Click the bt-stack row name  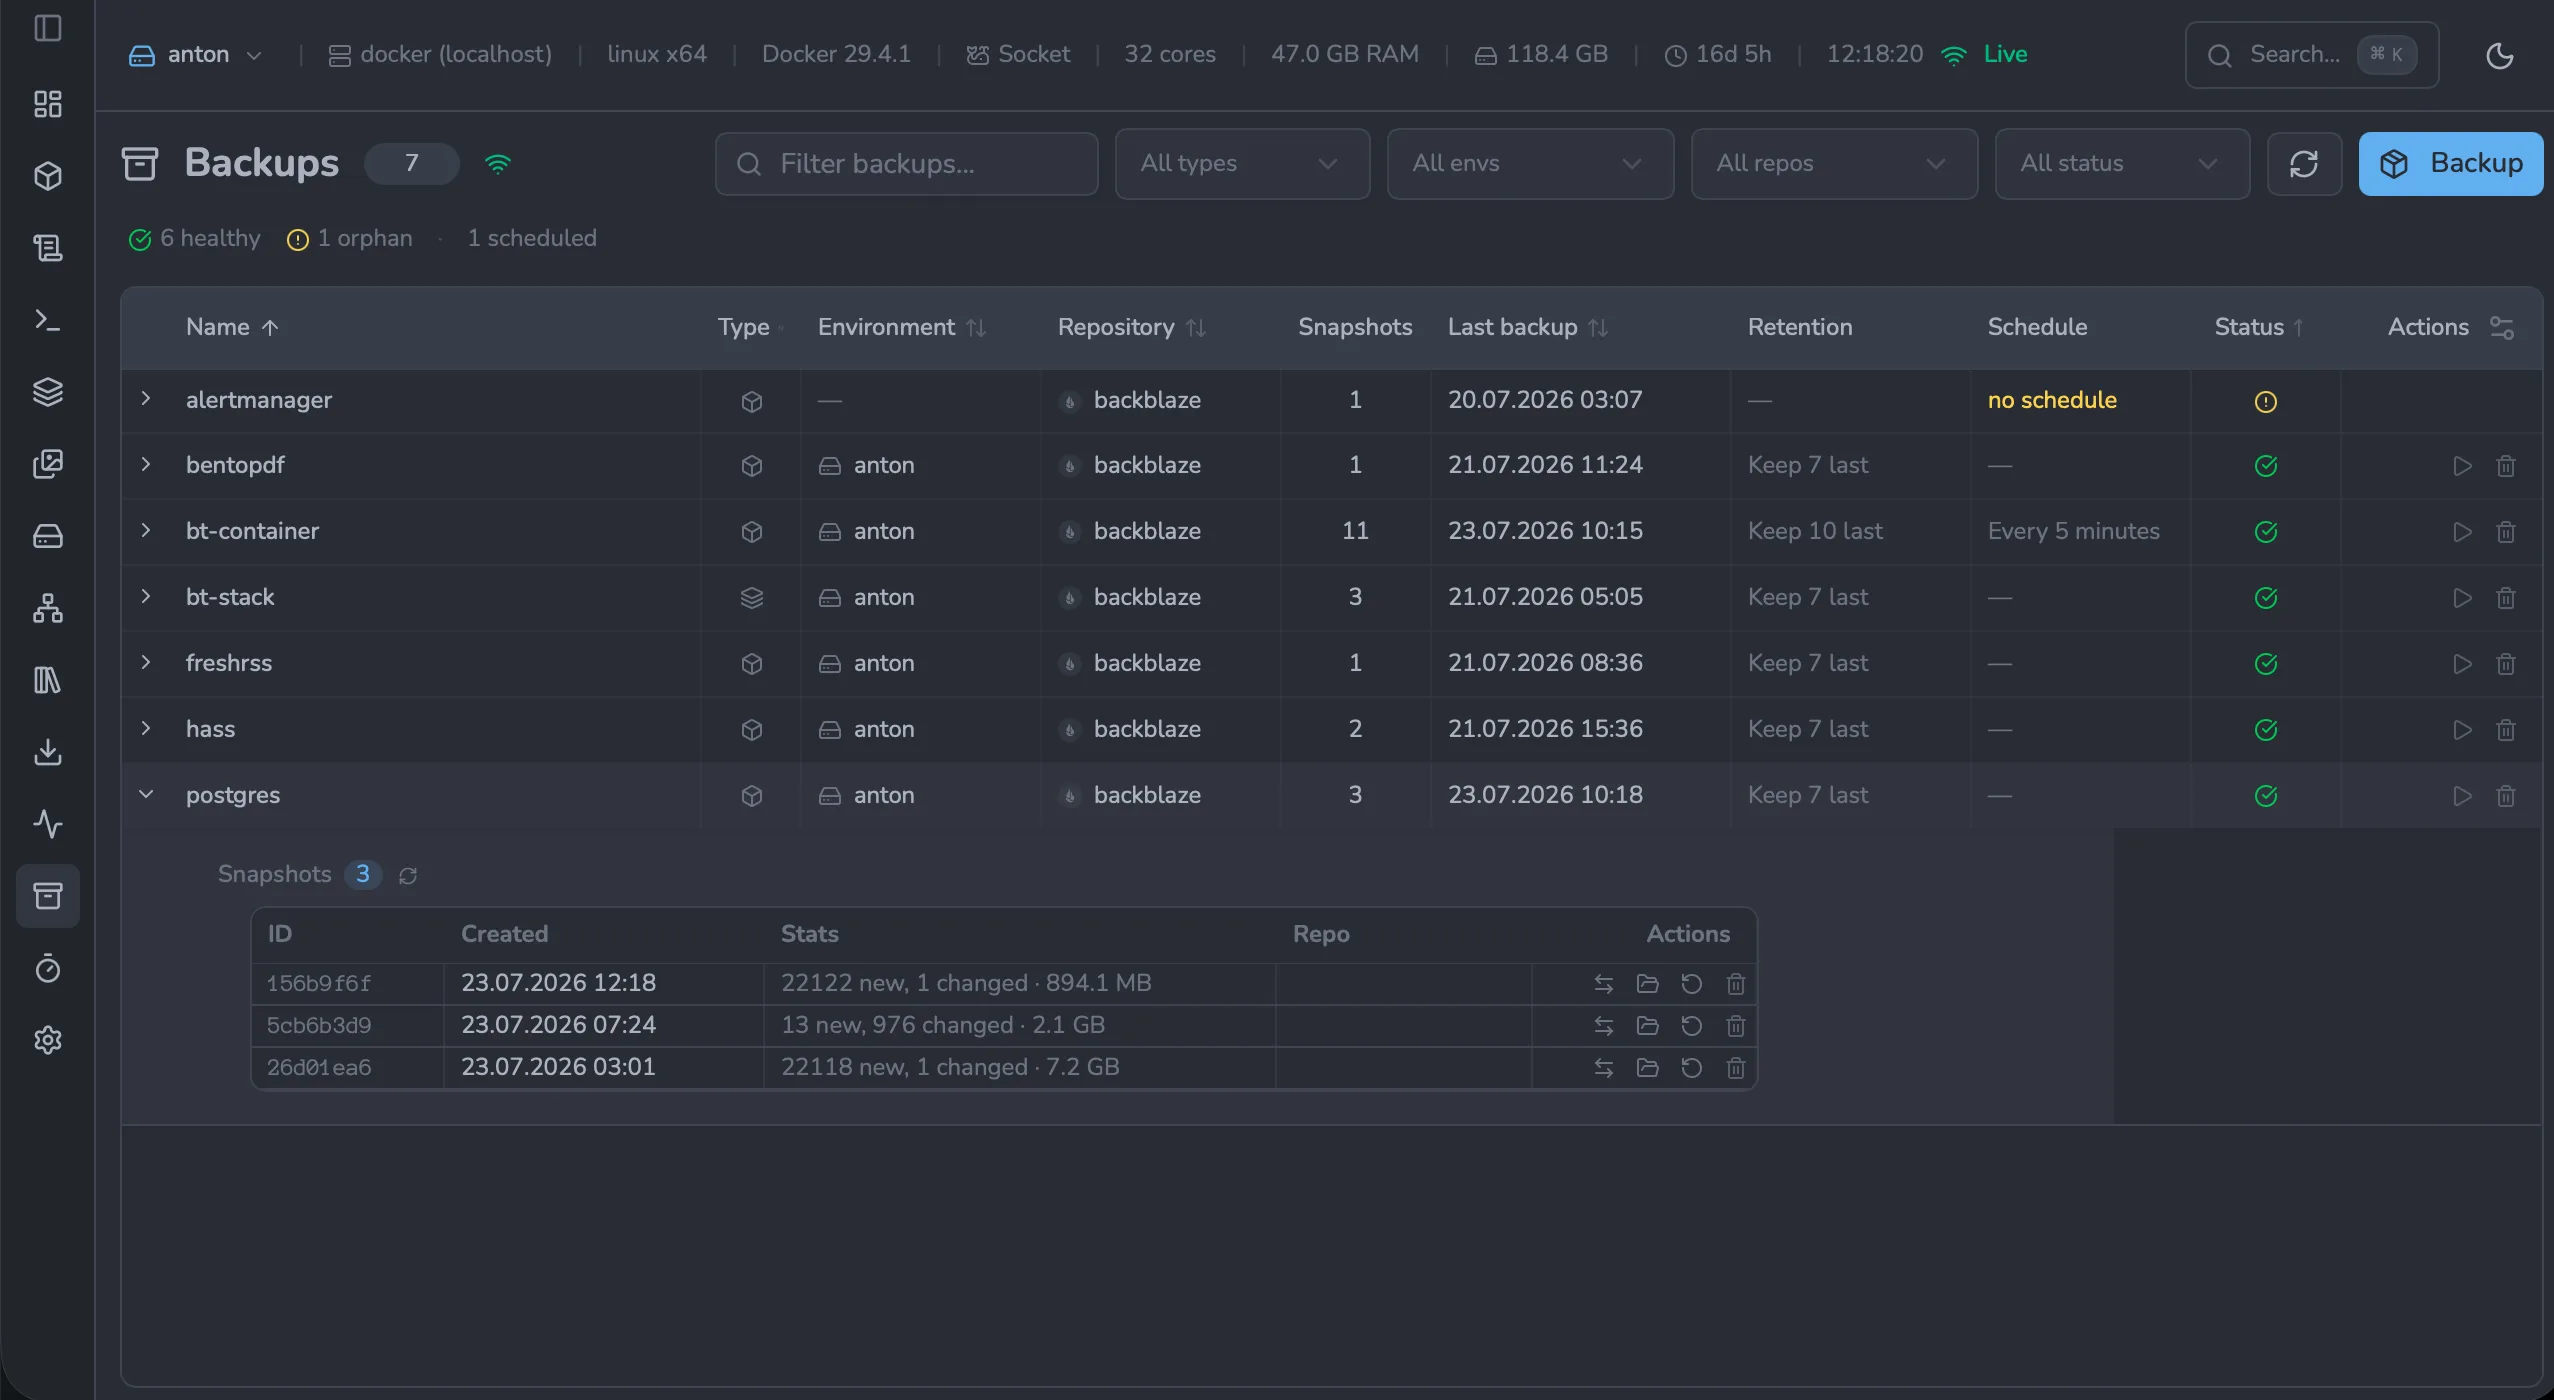pyautogui.click(x=230, y=597)
